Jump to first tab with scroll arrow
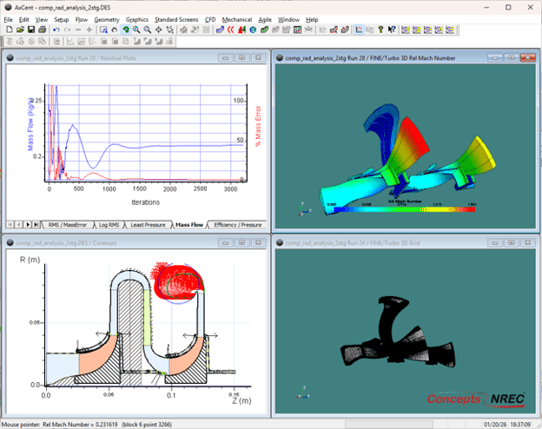Image resolution: width=542 pixels, height=429 pixels. 10,225
